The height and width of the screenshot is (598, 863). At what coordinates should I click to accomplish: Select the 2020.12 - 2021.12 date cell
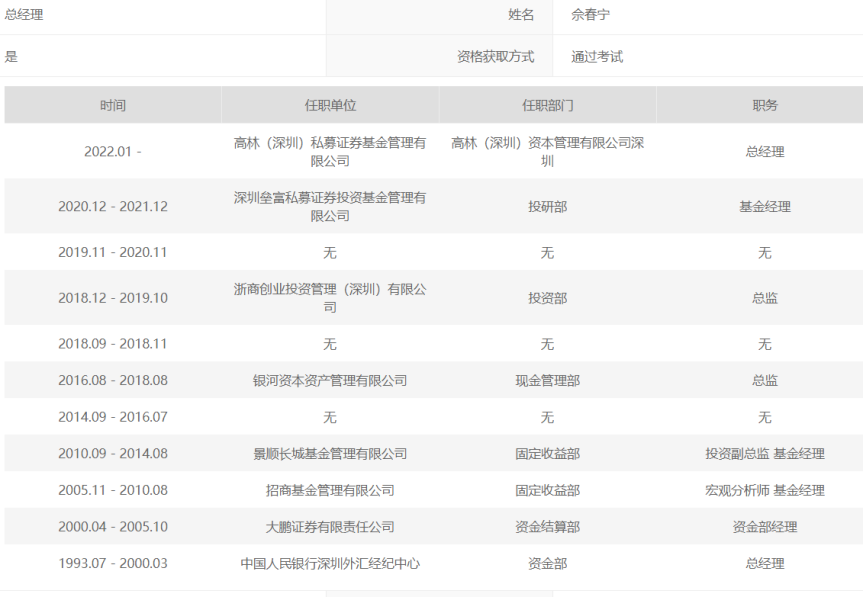113,206
